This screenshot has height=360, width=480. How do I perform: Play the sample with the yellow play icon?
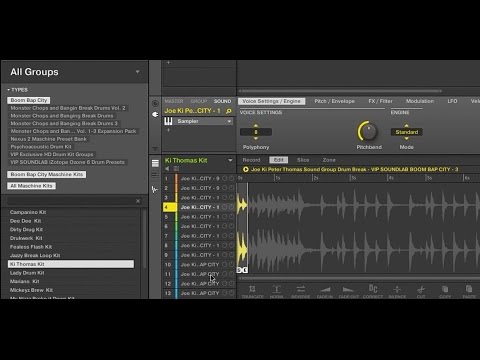pyautogui.click(x=246, y=169)
